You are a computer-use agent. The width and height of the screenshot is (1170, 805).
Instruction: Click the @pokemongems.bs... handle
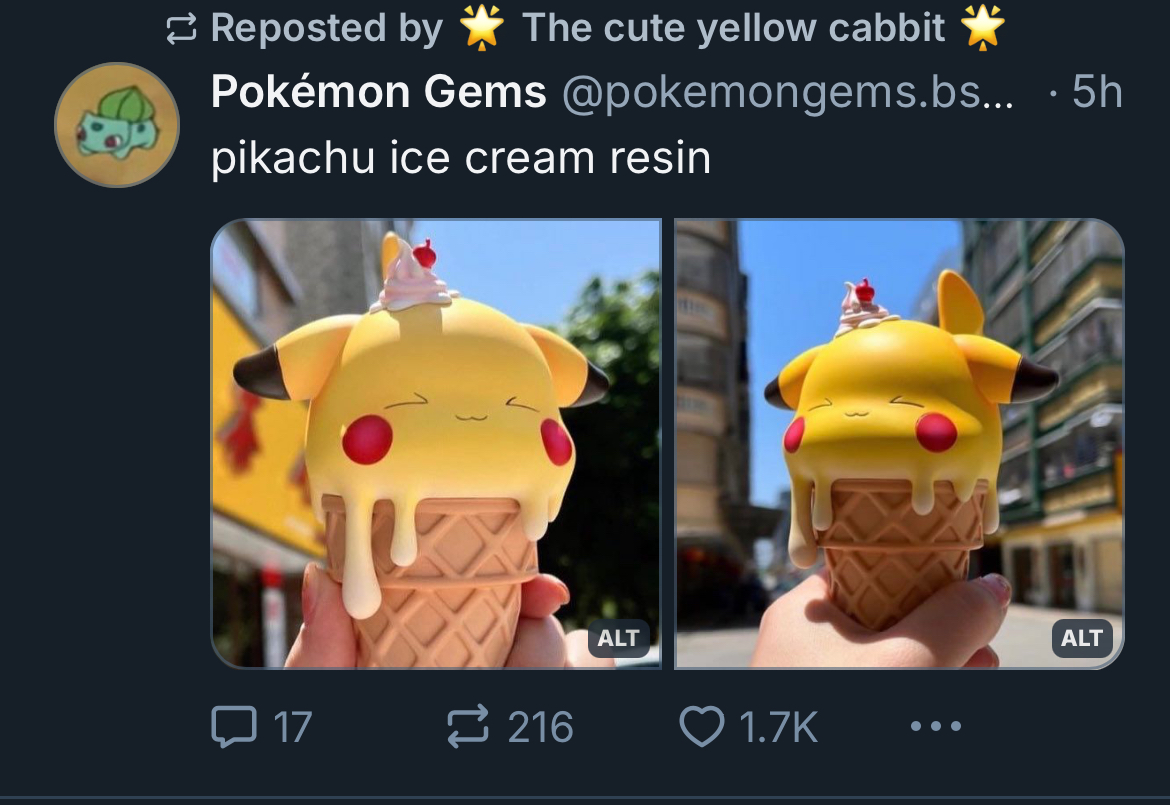(x=787, y=93)
